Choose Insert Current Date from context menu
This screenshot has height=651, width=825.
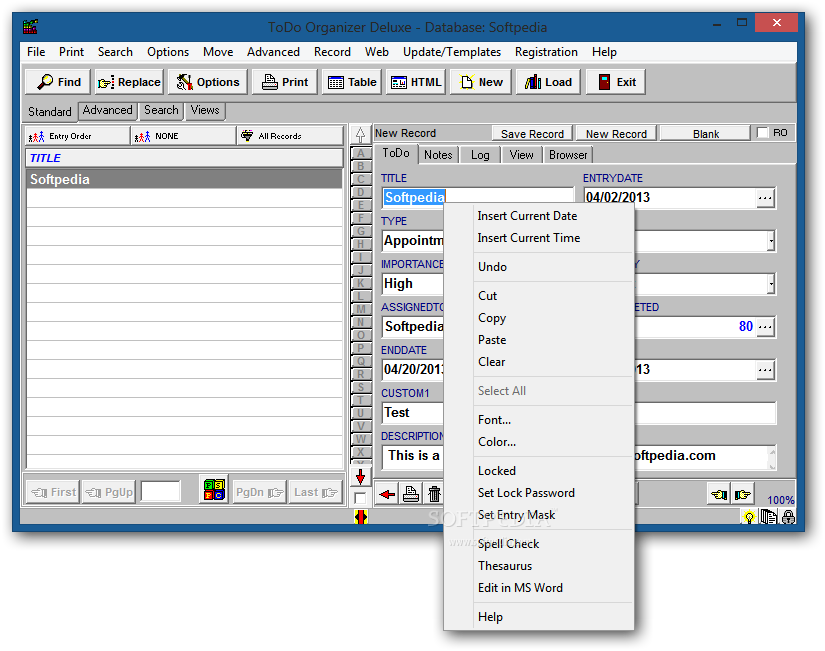click(538, 216)
